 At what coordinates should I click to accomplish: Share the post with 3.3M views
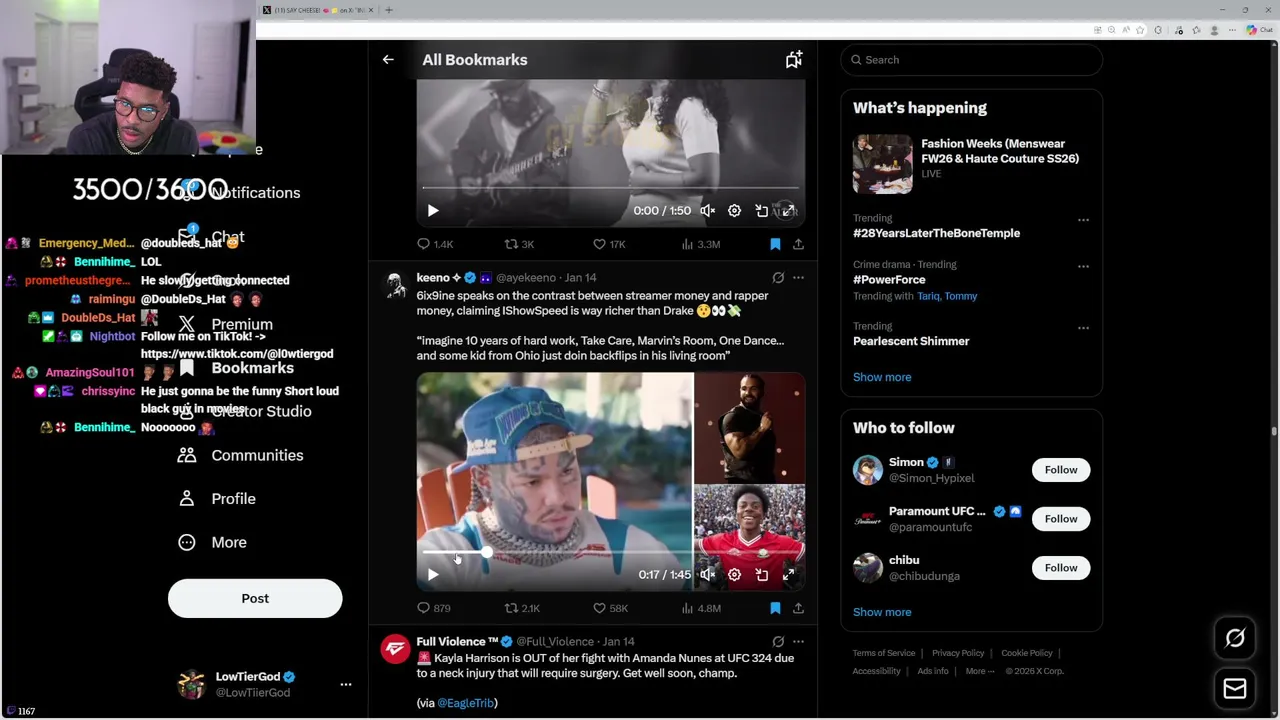(x=798, y=244)
